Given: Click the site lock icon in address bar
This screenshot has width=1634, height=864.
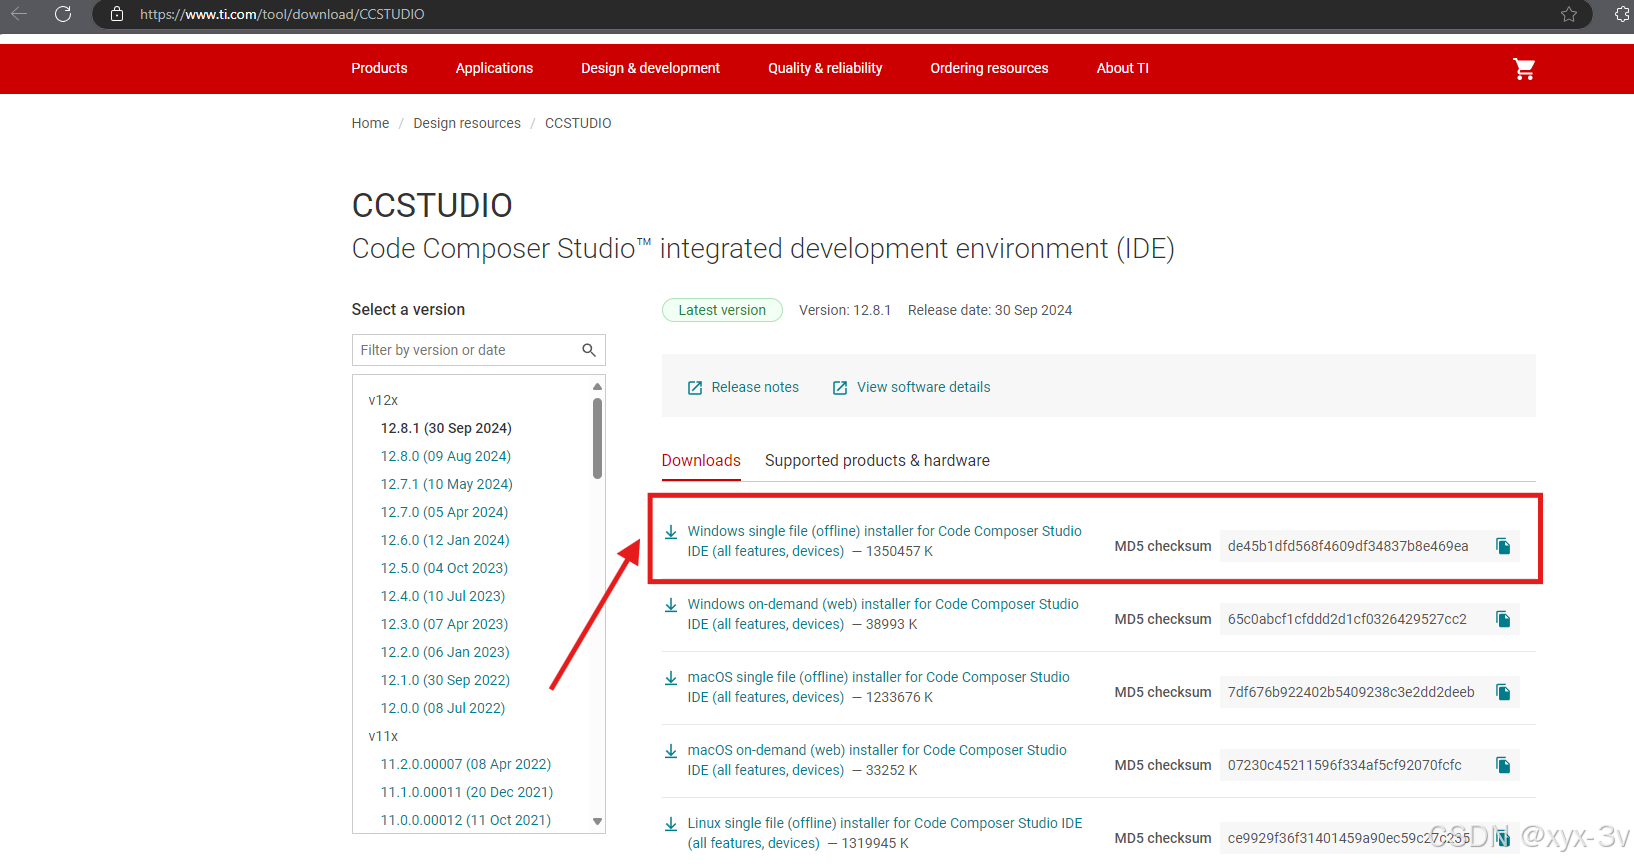Looking at the screenshot, I should click(x=117, y=14).
